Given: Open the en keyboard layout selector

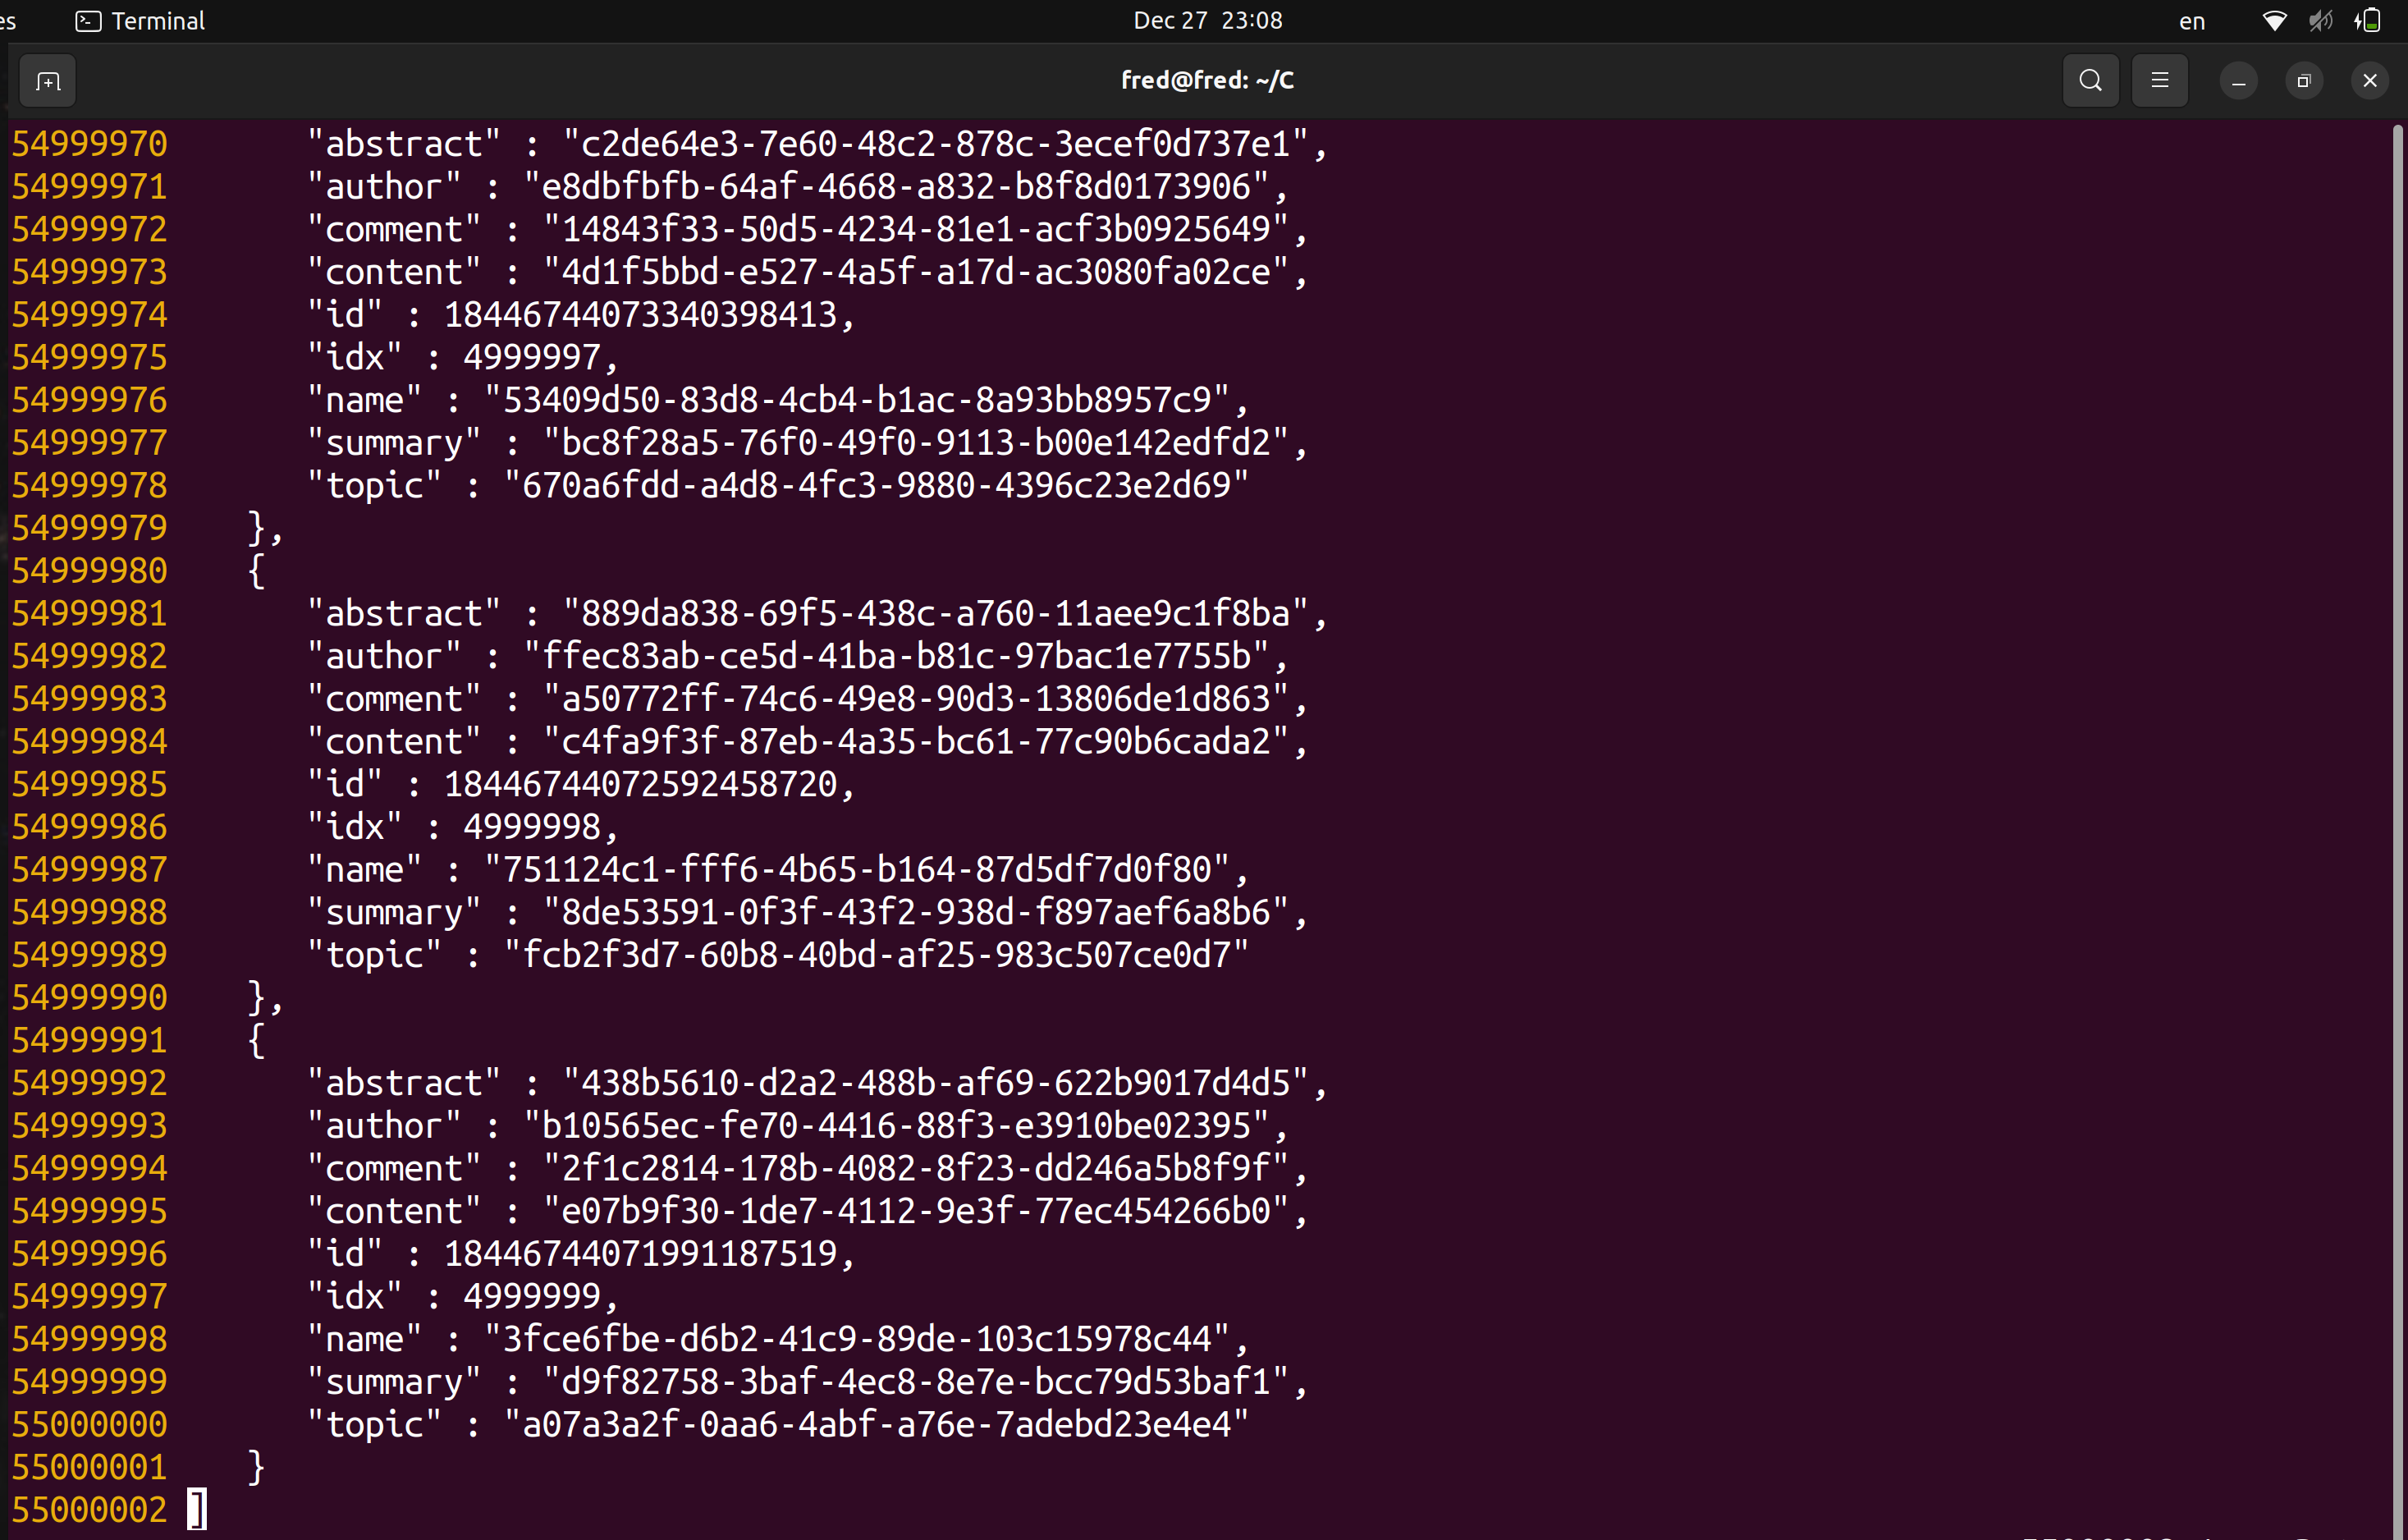Looking at the screenshot, I should [x=2191, y=21].
